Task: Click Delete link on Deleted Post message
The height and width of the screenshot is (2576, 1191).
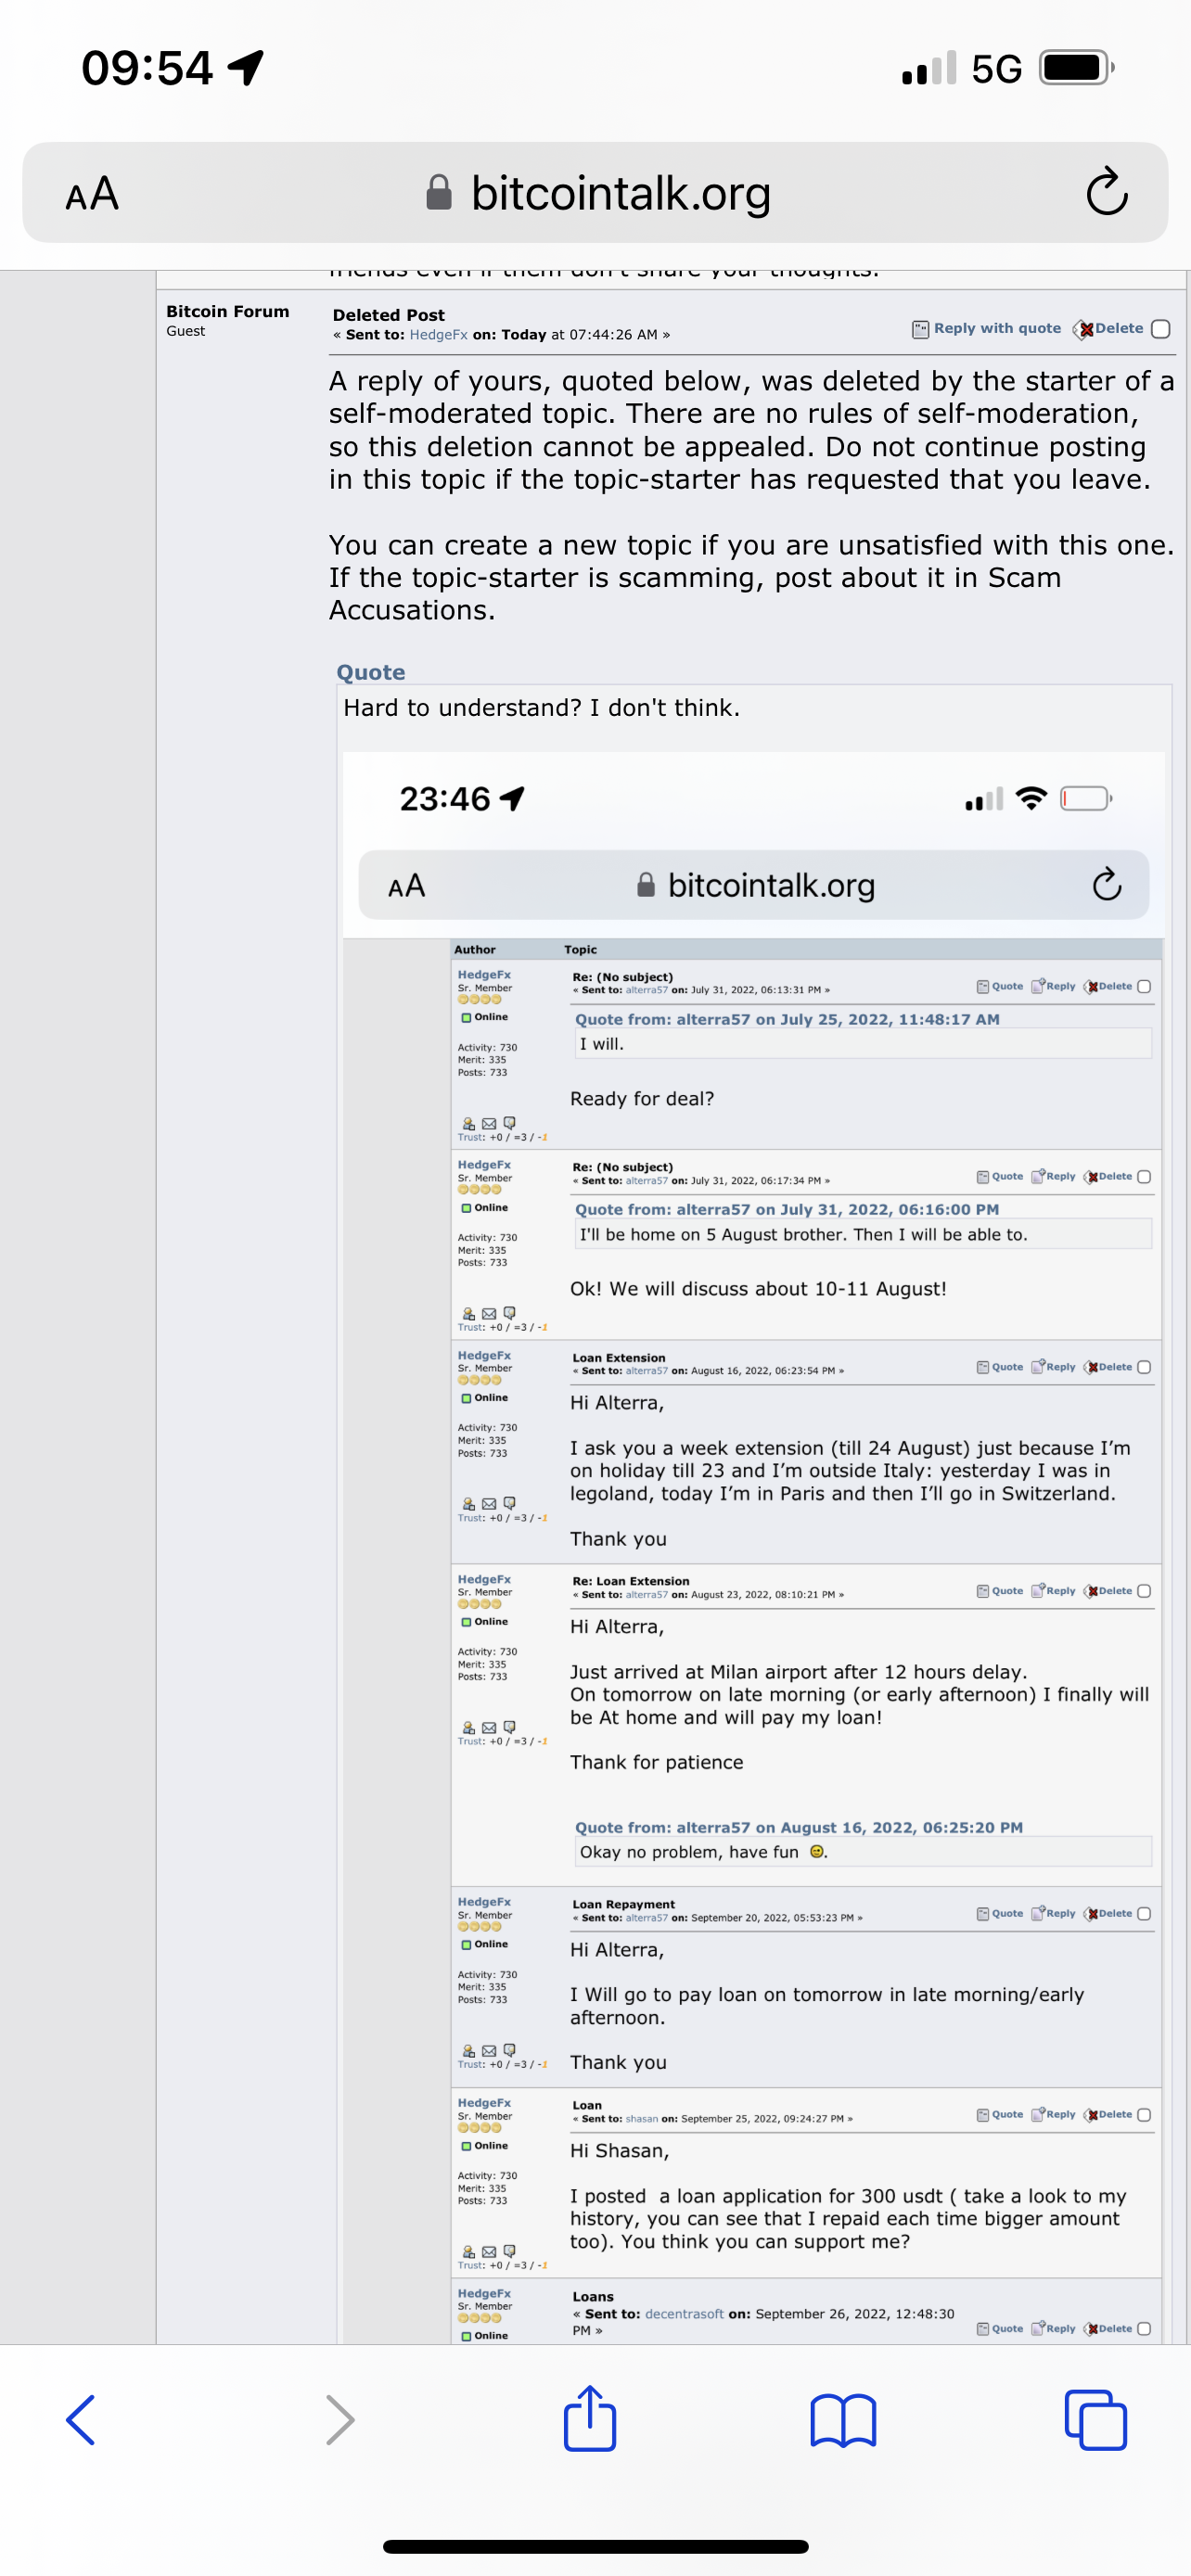Action: [x=1119, y=328]
